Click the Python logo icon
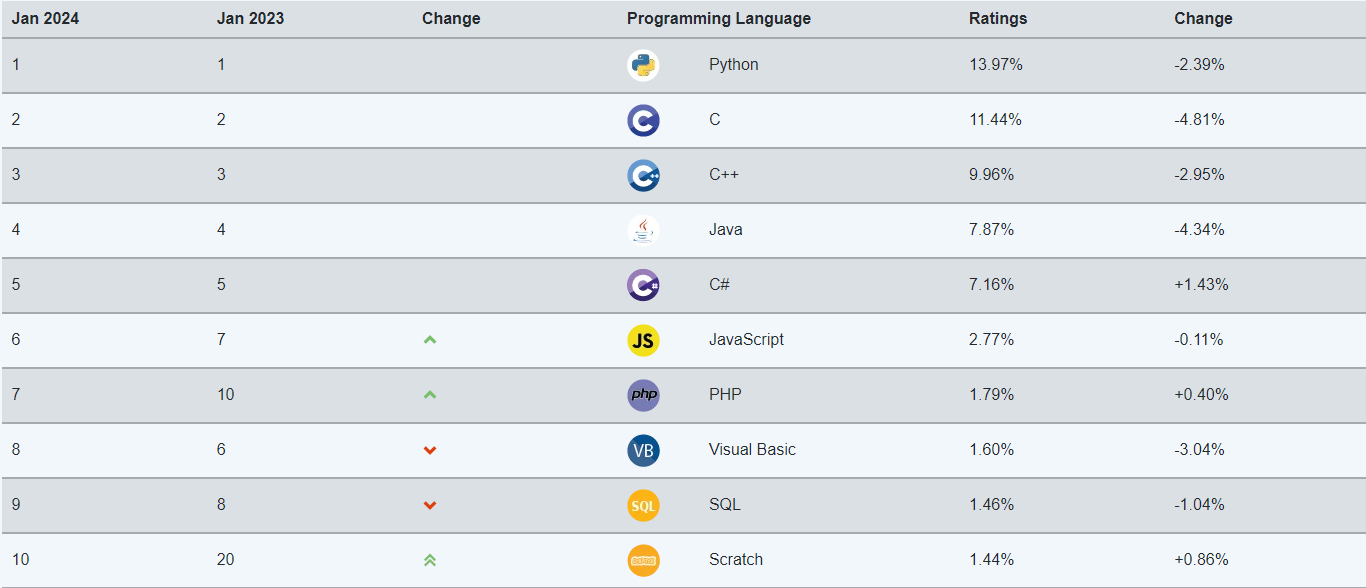Screen dimensions: 1366x588 pos(643,66)
